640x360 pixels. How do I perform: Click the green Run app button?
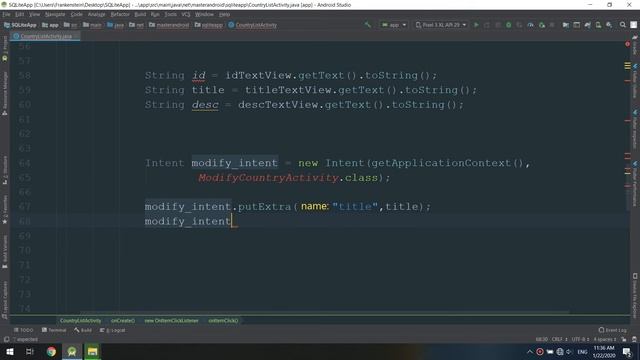pyautogui.click(x=476, y=25)
